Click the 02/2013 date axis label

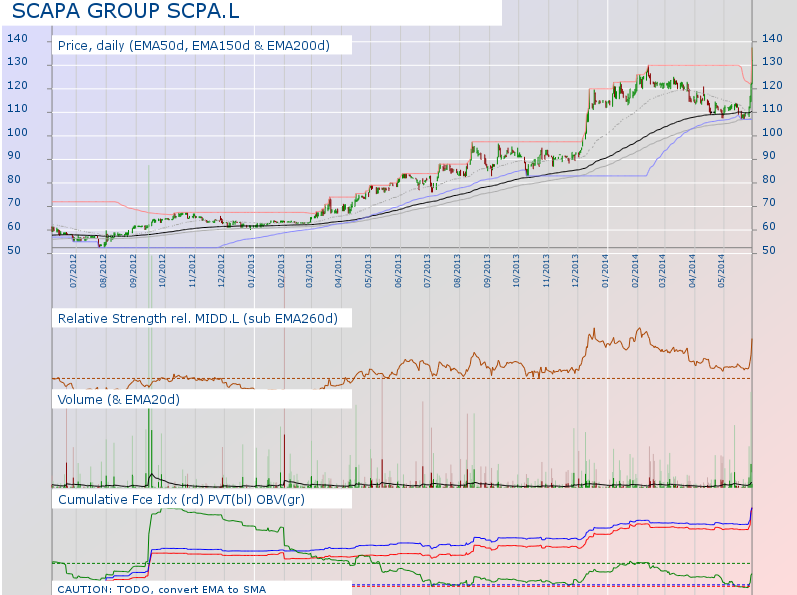tap(281, 271)
